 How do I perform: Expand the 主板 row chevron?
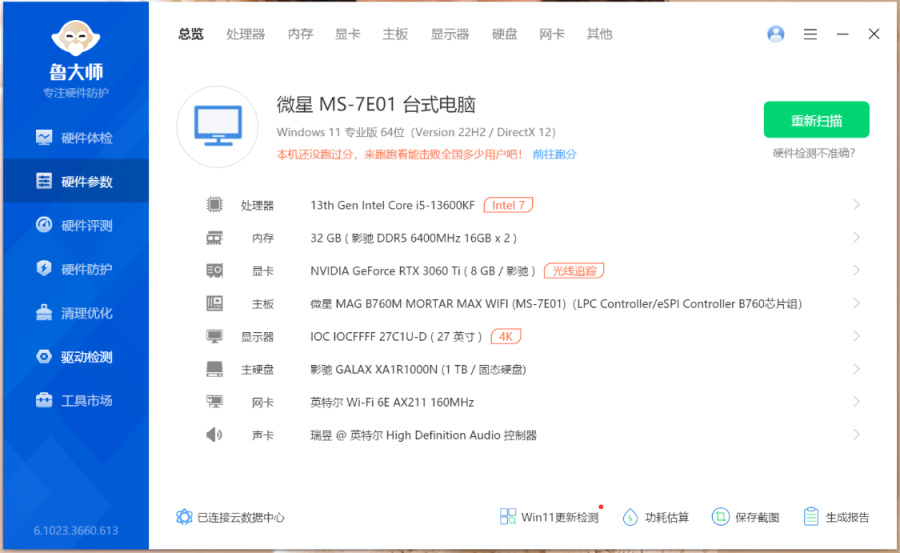[856, 303]
